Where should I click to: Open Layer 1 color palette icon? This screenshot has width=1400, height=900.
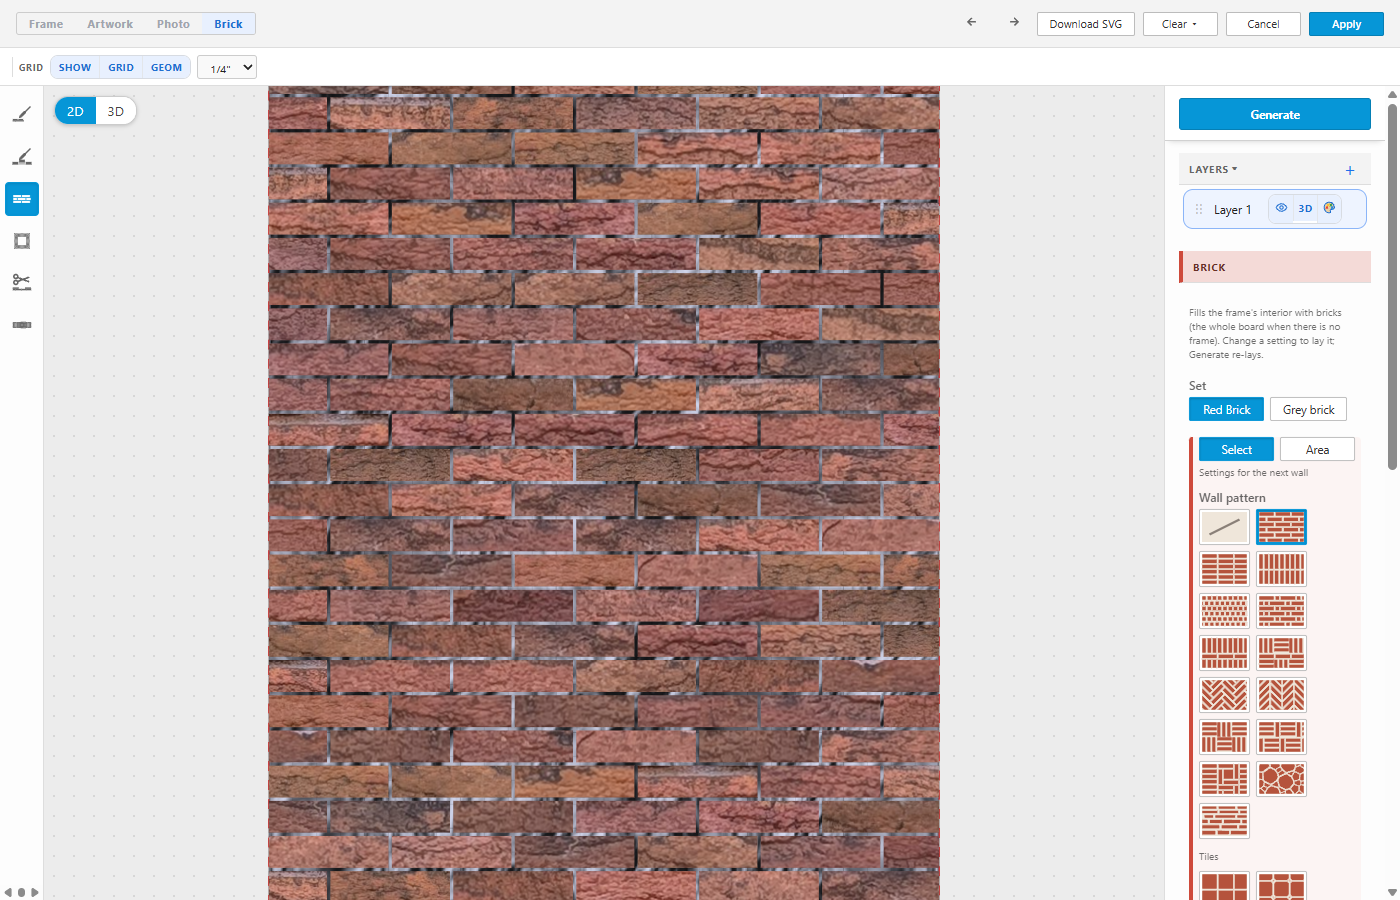(1329, 208)
